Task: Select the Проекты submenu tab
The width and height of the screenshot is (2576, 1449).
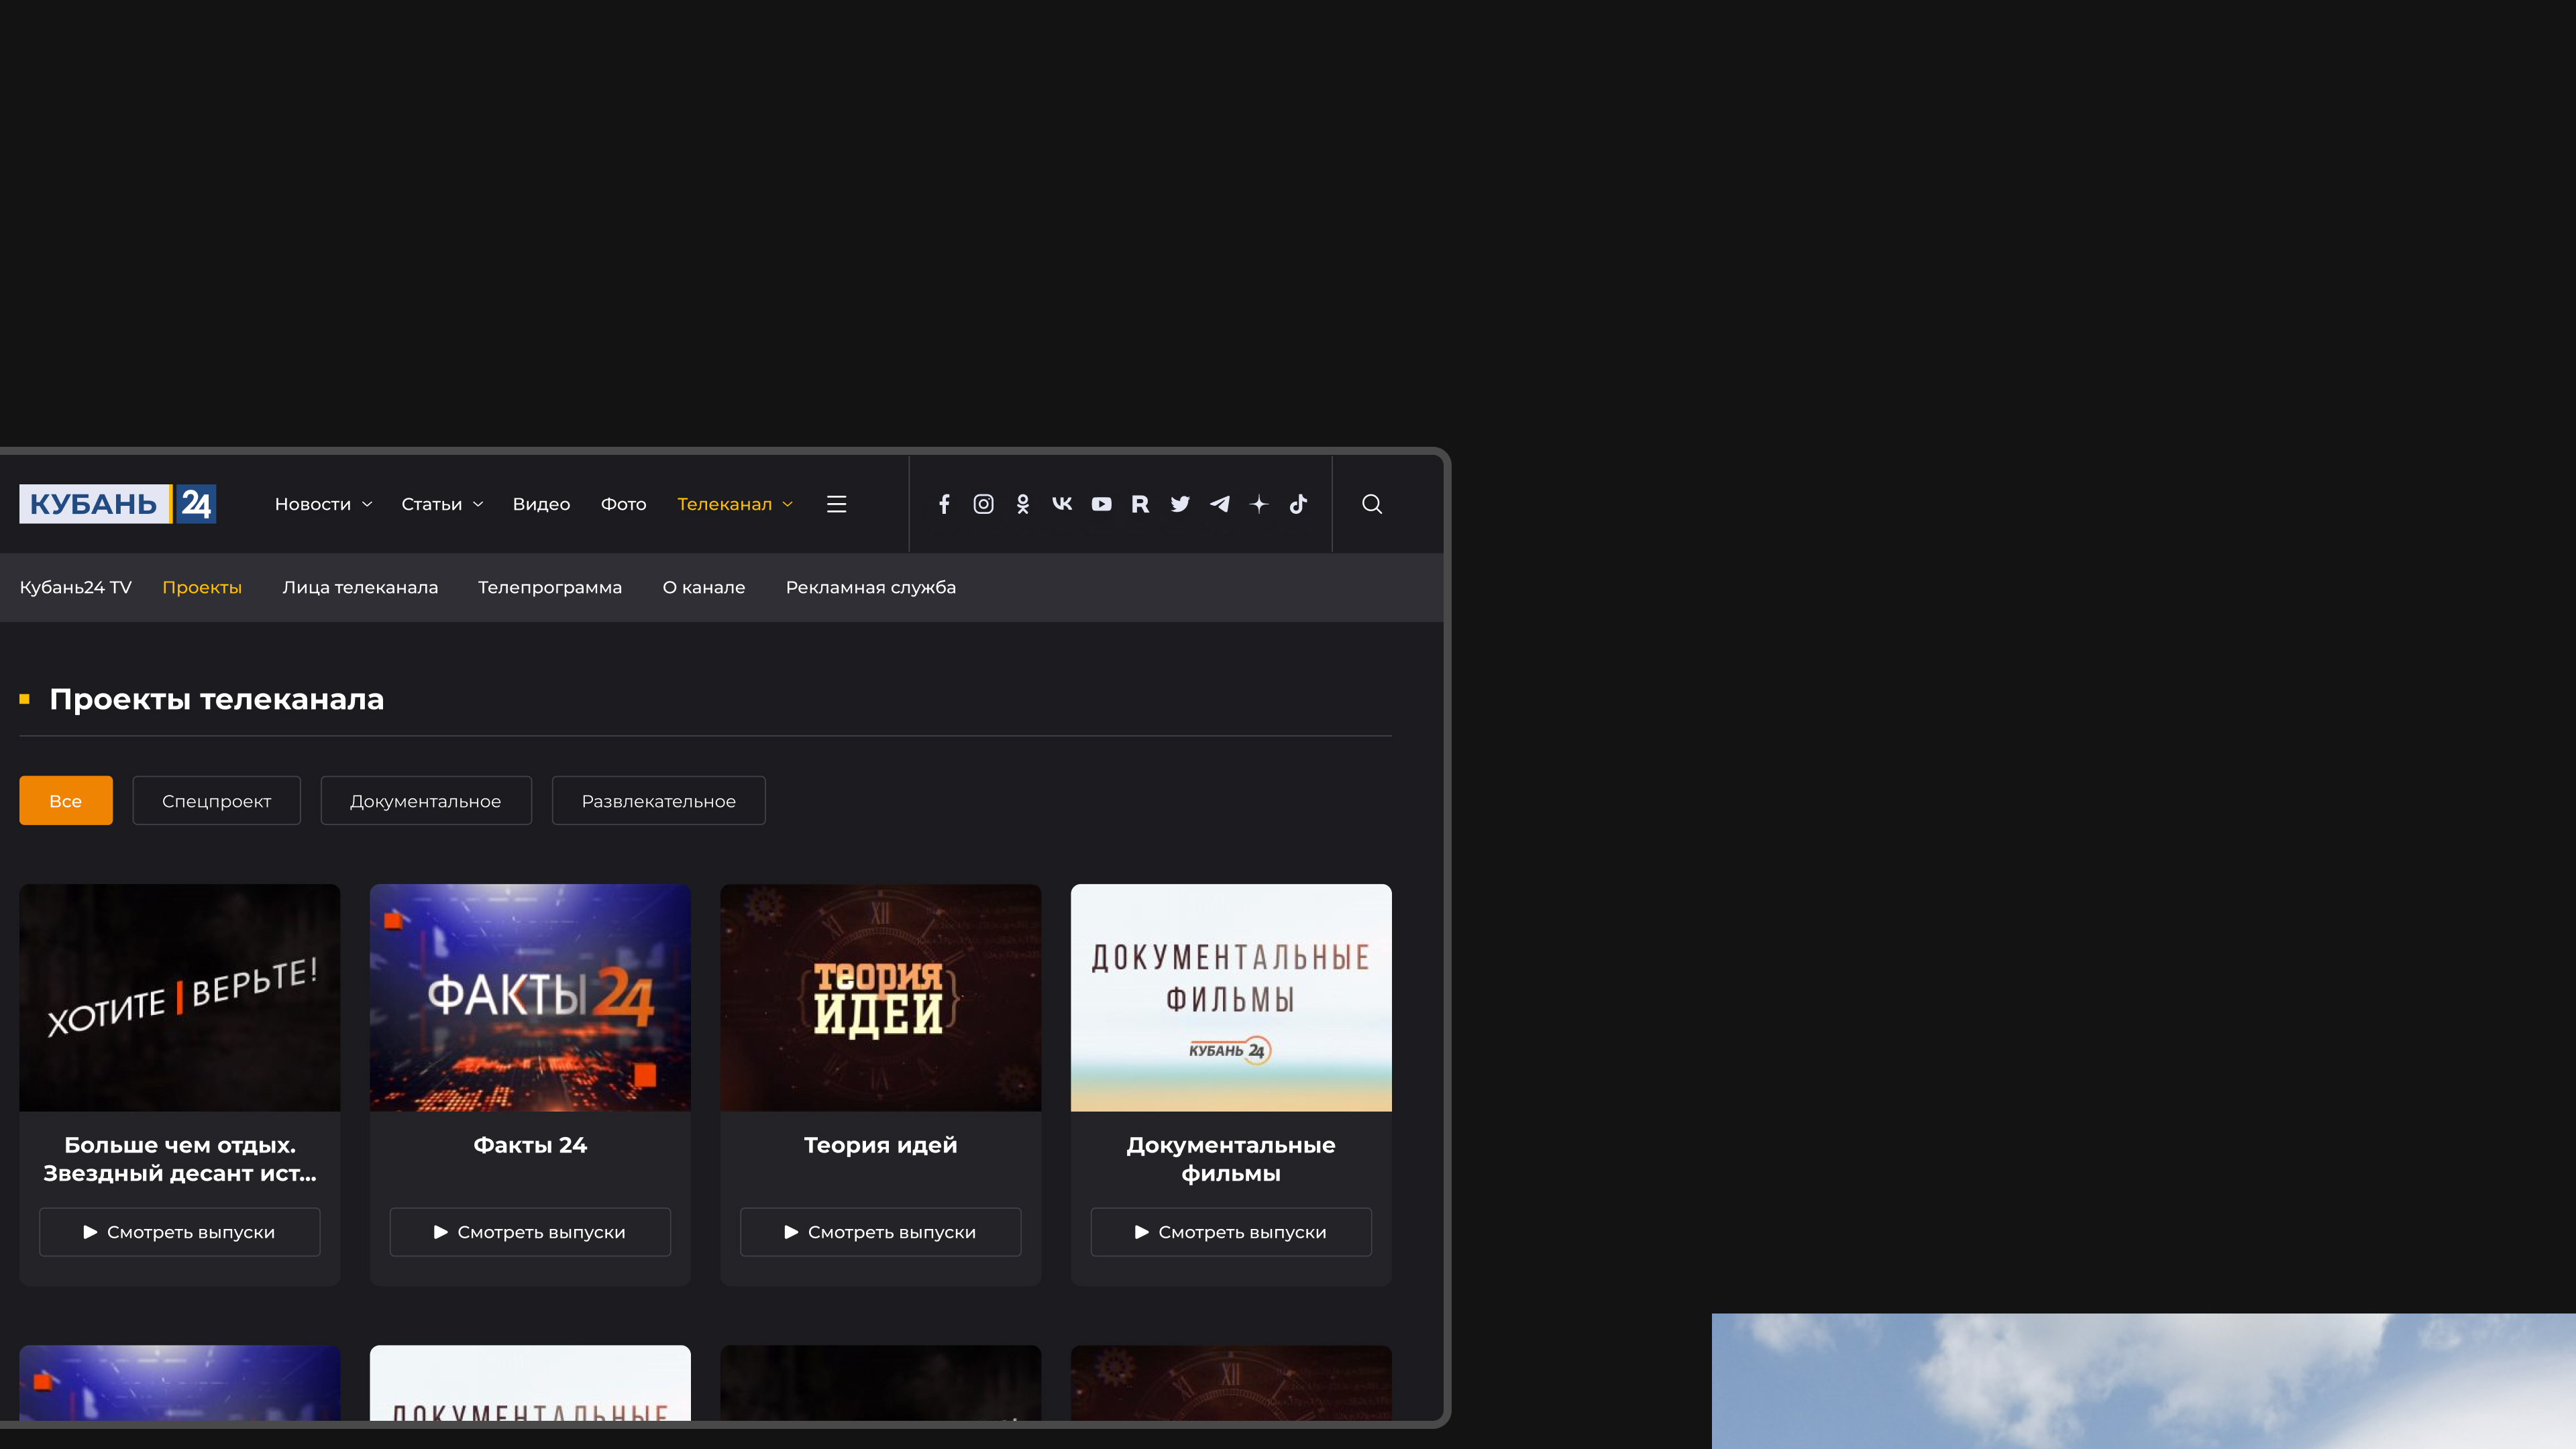Action: 202,587
